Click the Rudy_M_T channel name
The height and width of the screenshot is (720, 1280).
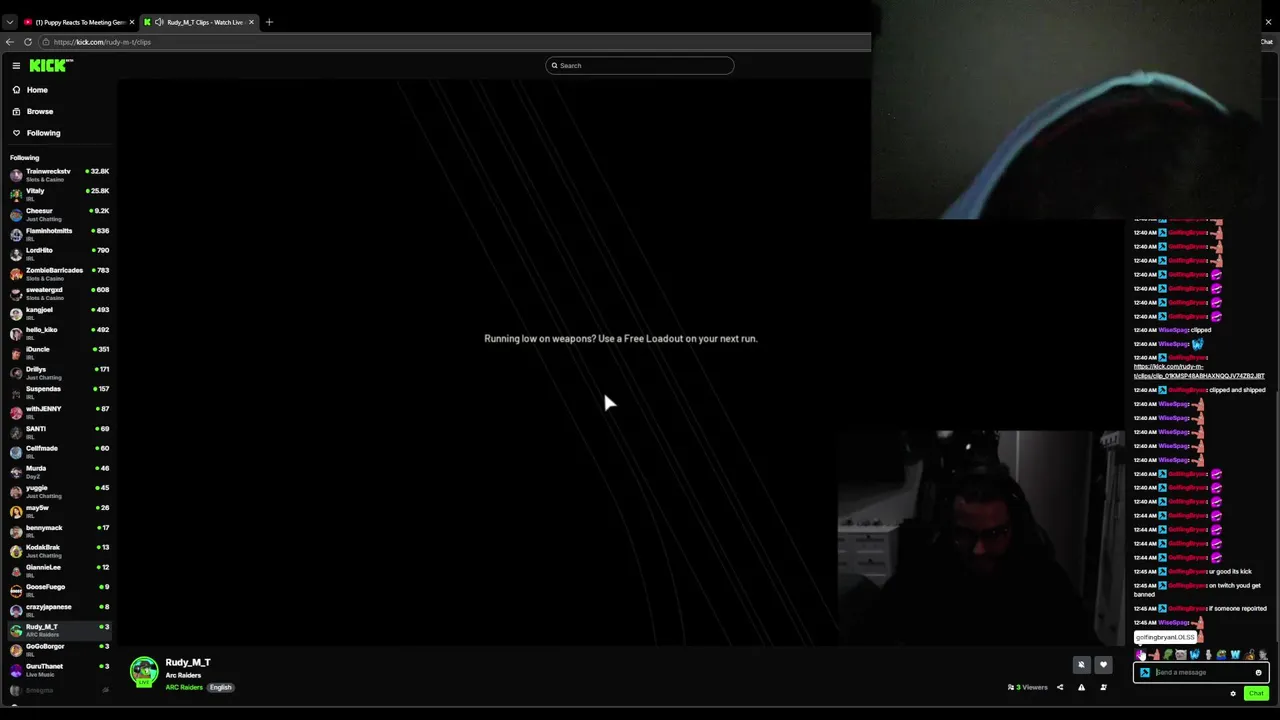tap(187, 662)
